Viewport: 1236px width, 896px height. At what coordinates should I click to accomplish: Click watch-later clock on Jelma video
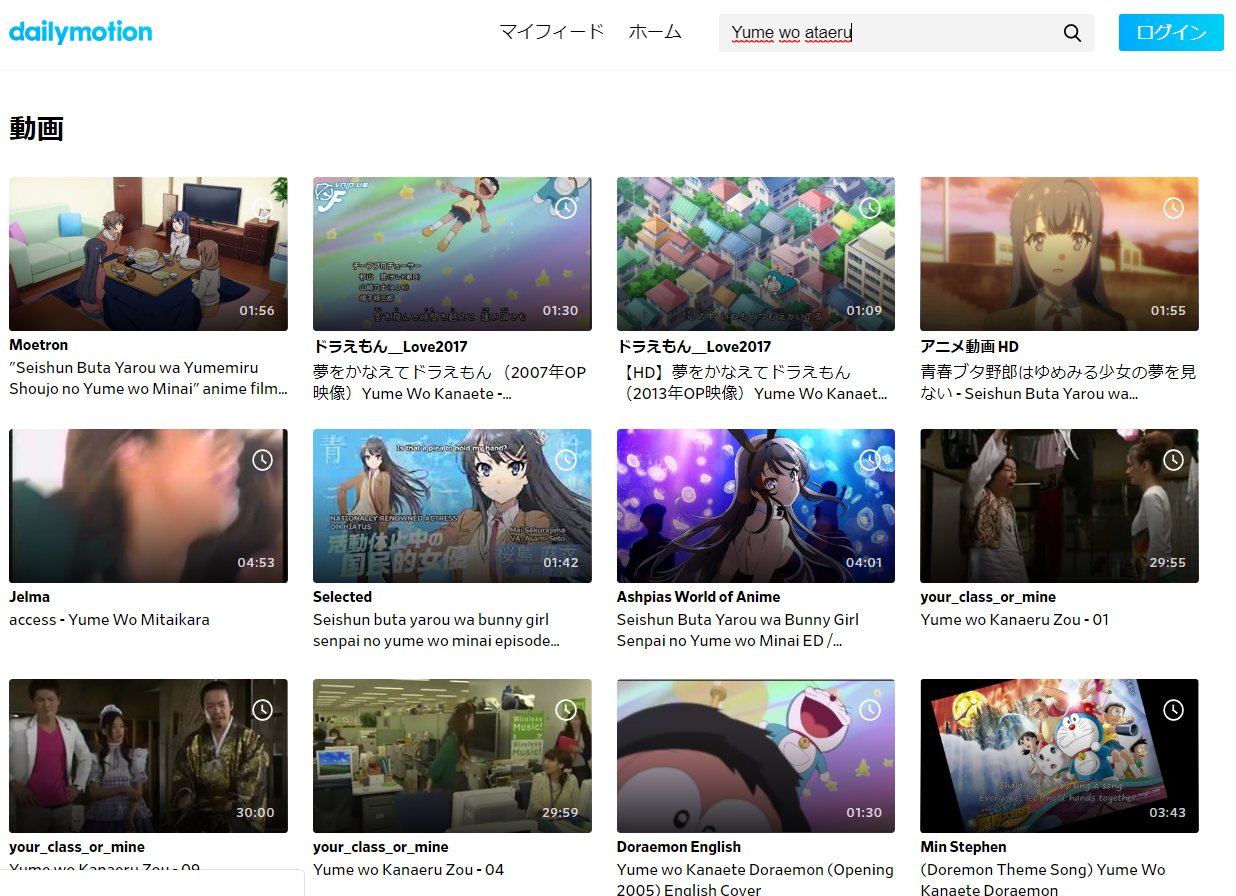pos(262,460)
